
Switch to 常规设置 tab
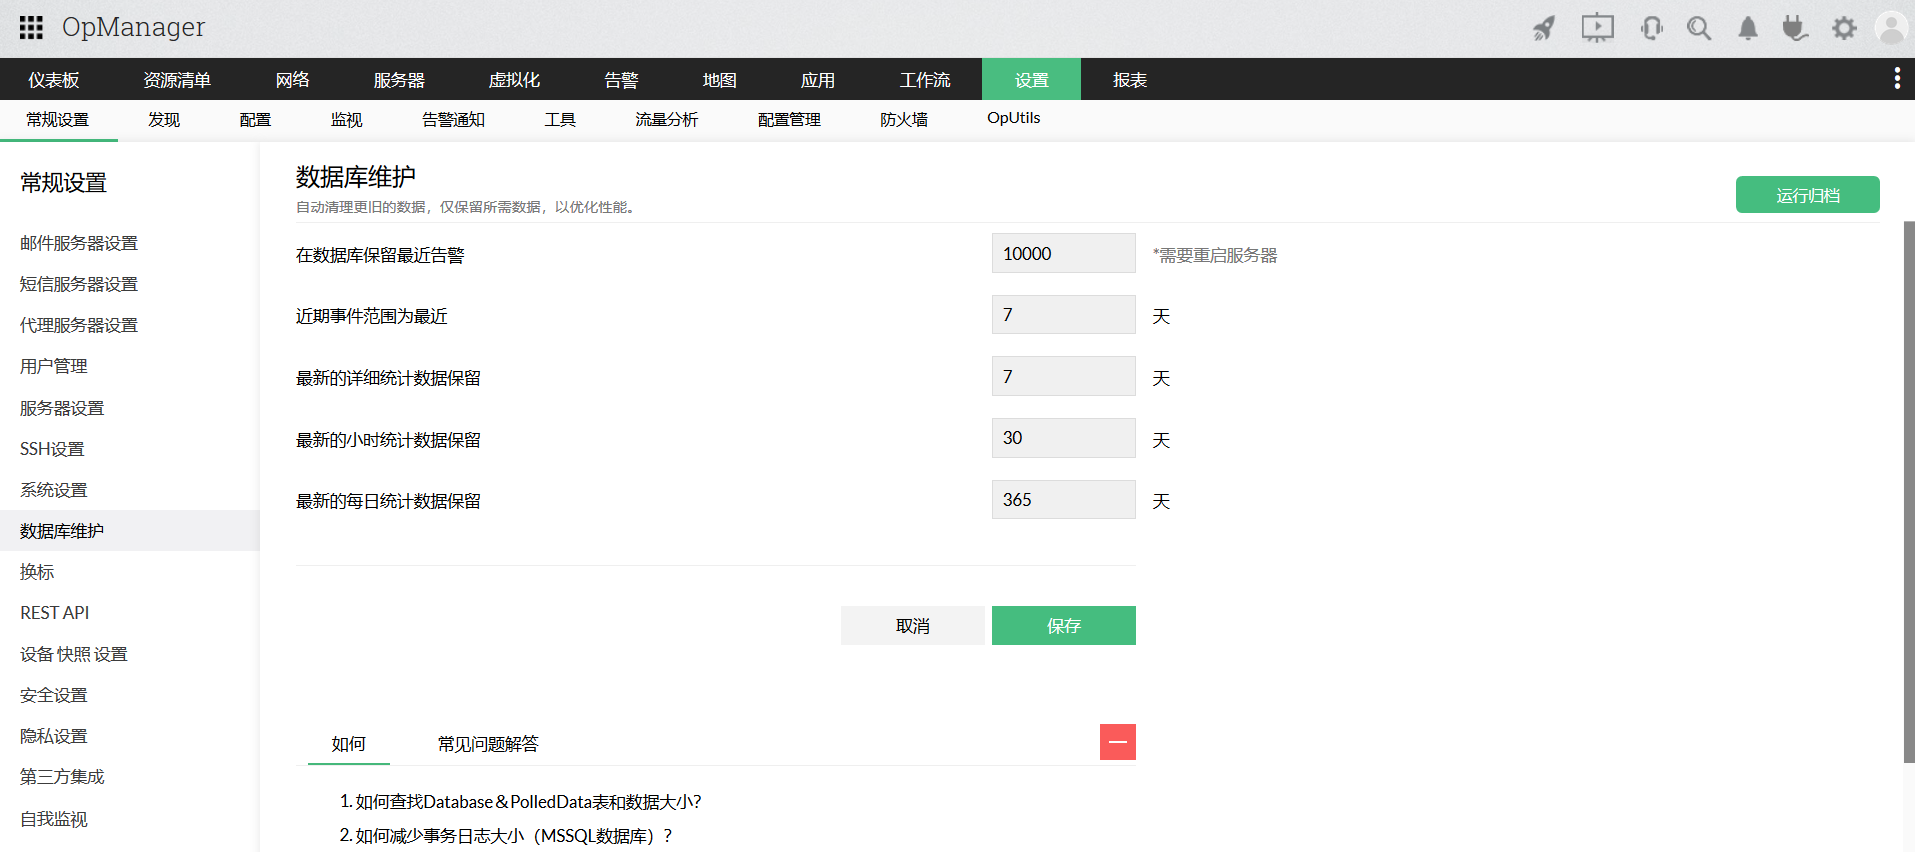(x=58, y=120)
